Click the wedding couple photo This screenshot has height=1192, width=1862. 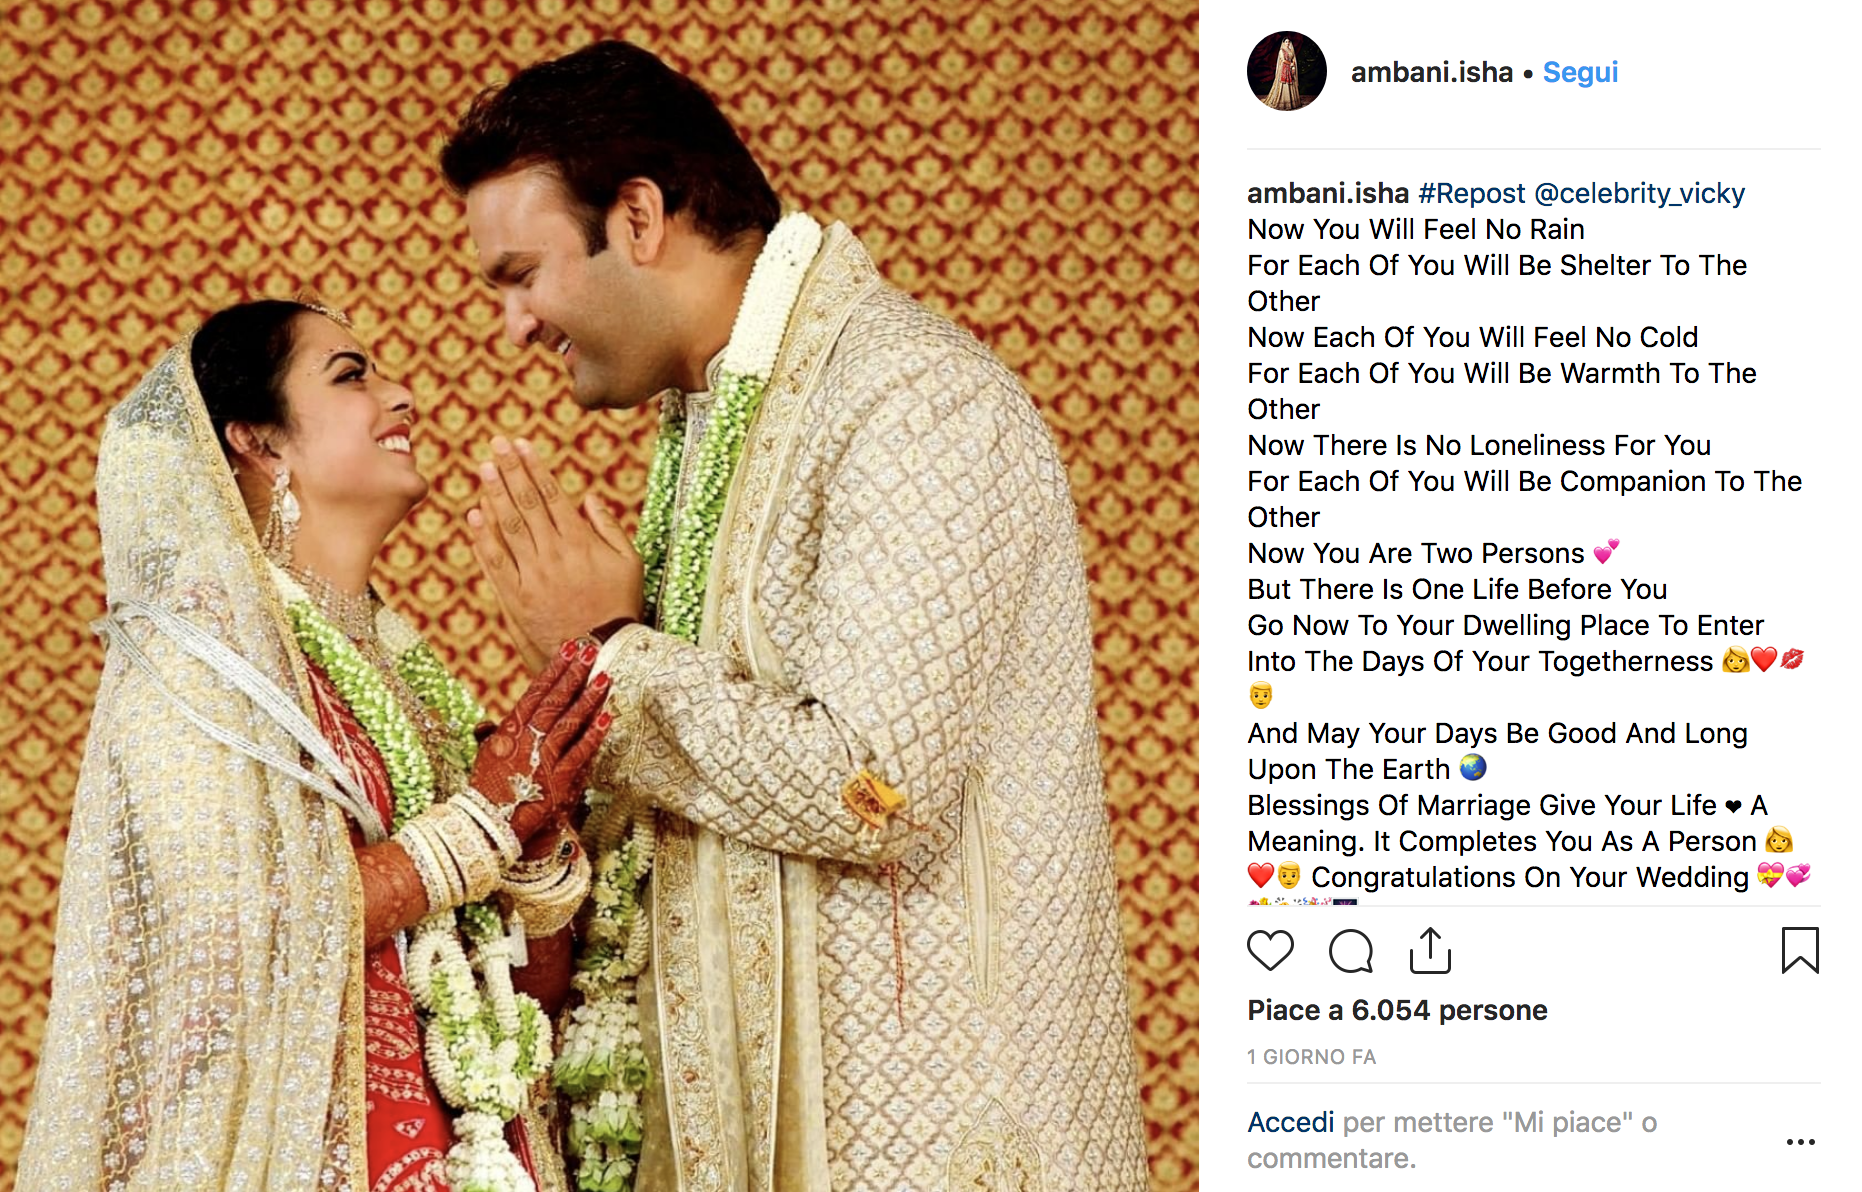pos(599,596)
